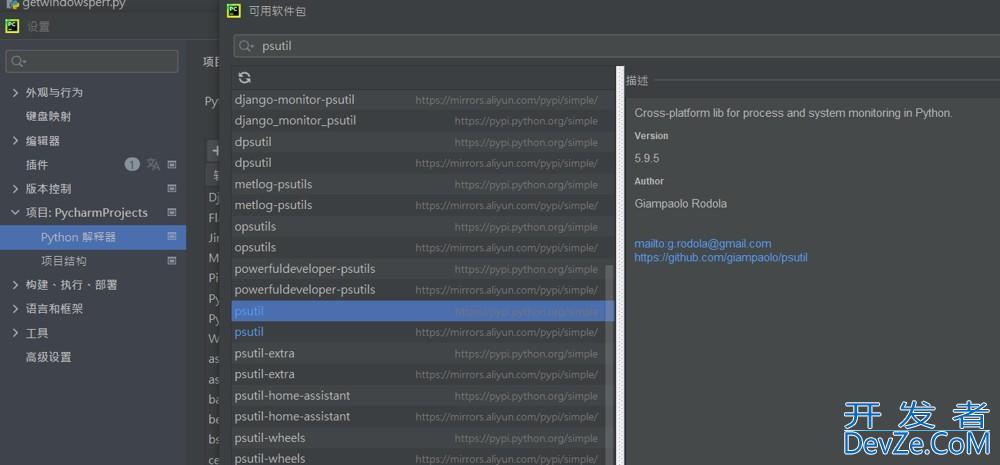Expand the 语言和框架 settings node

(x=15, y=309)
